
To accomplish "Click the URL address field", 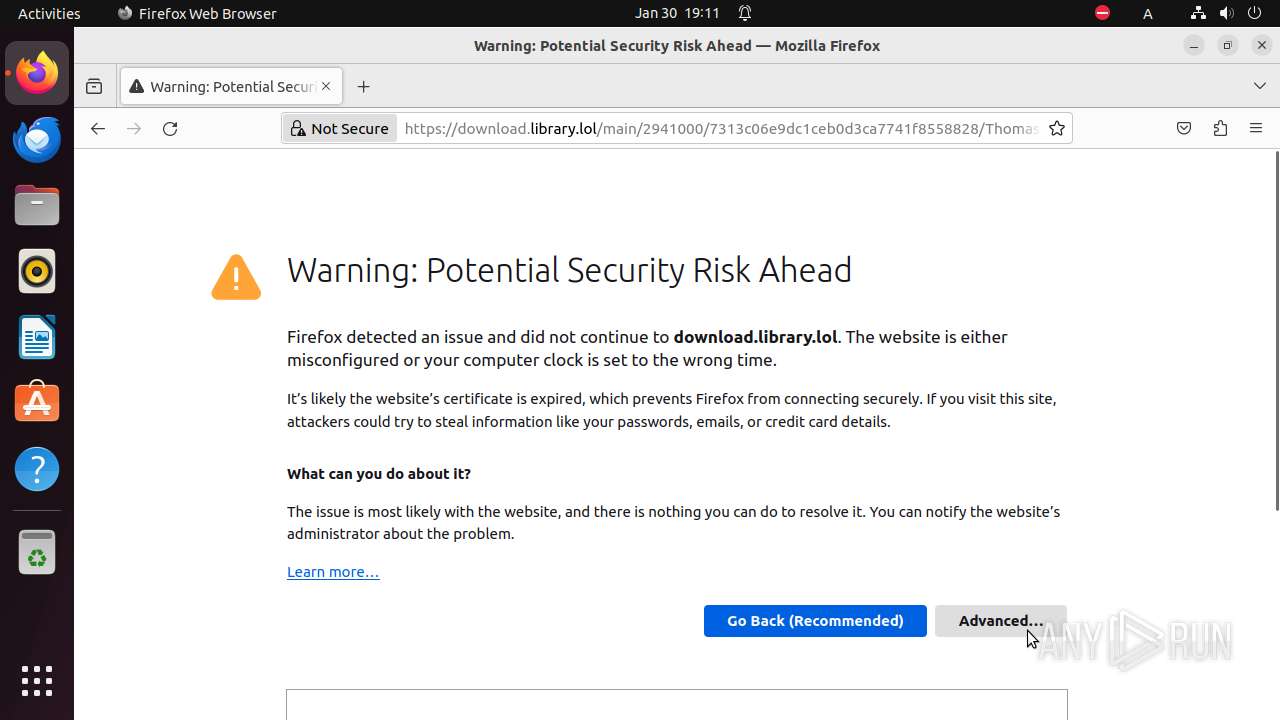I will (720, 129).
